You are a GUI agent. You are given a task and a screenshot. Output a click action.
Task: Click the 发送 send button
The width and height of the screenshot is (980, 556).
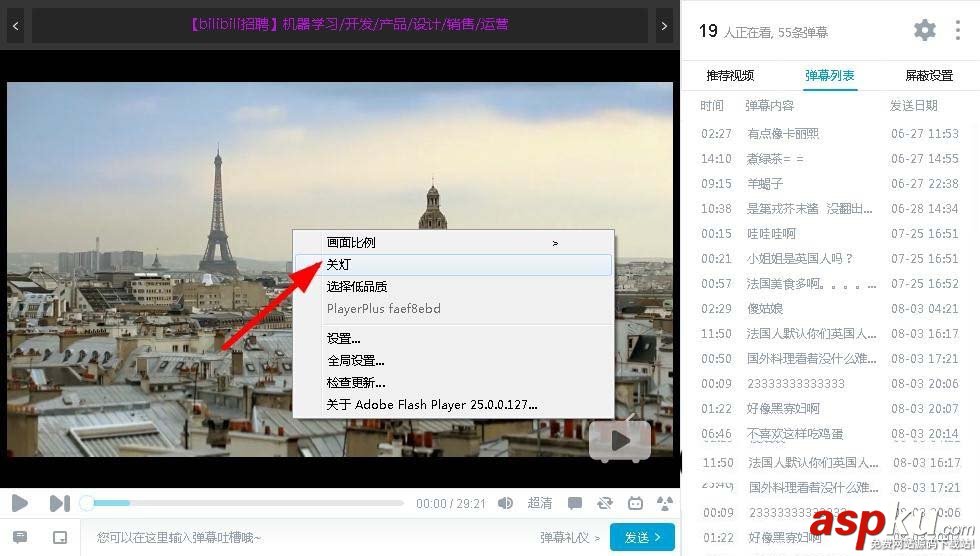(642, 537)
